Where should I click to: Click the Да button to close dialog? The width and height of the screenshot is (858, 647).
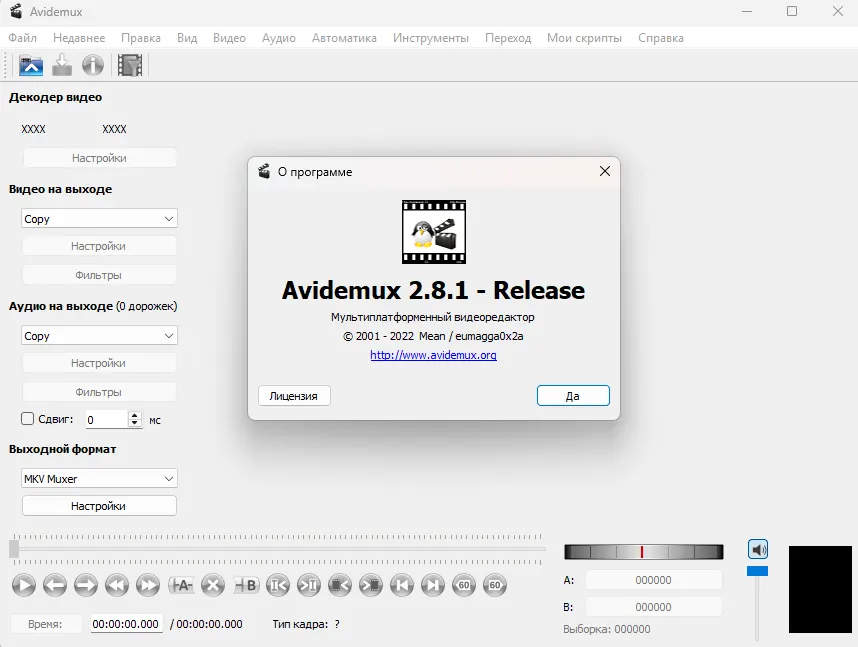(572, 396)
